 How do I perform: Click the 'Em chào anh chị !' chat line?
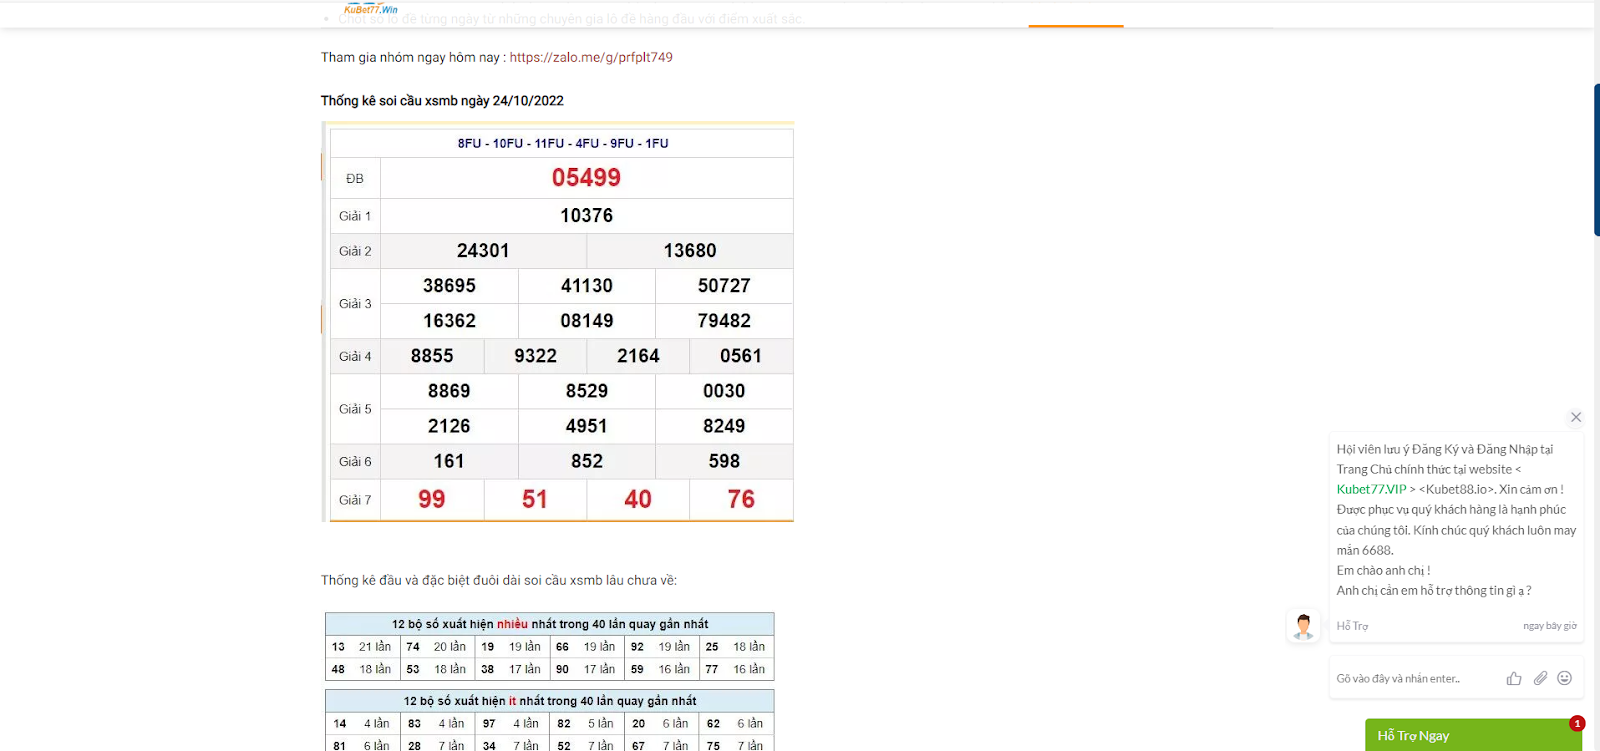1383,571
